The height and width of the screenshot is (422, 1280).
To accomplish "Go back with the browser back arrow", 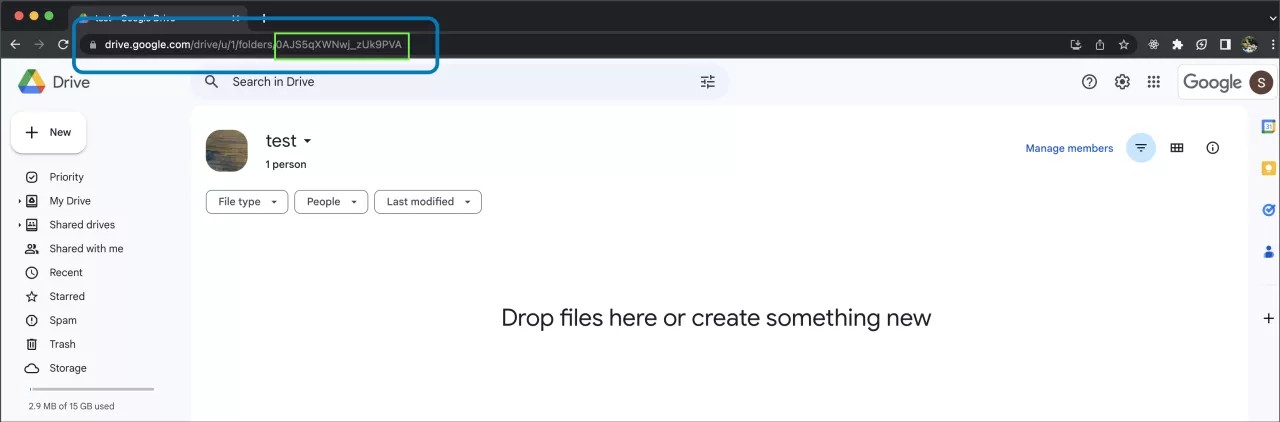I will click(x=15, y=44).
